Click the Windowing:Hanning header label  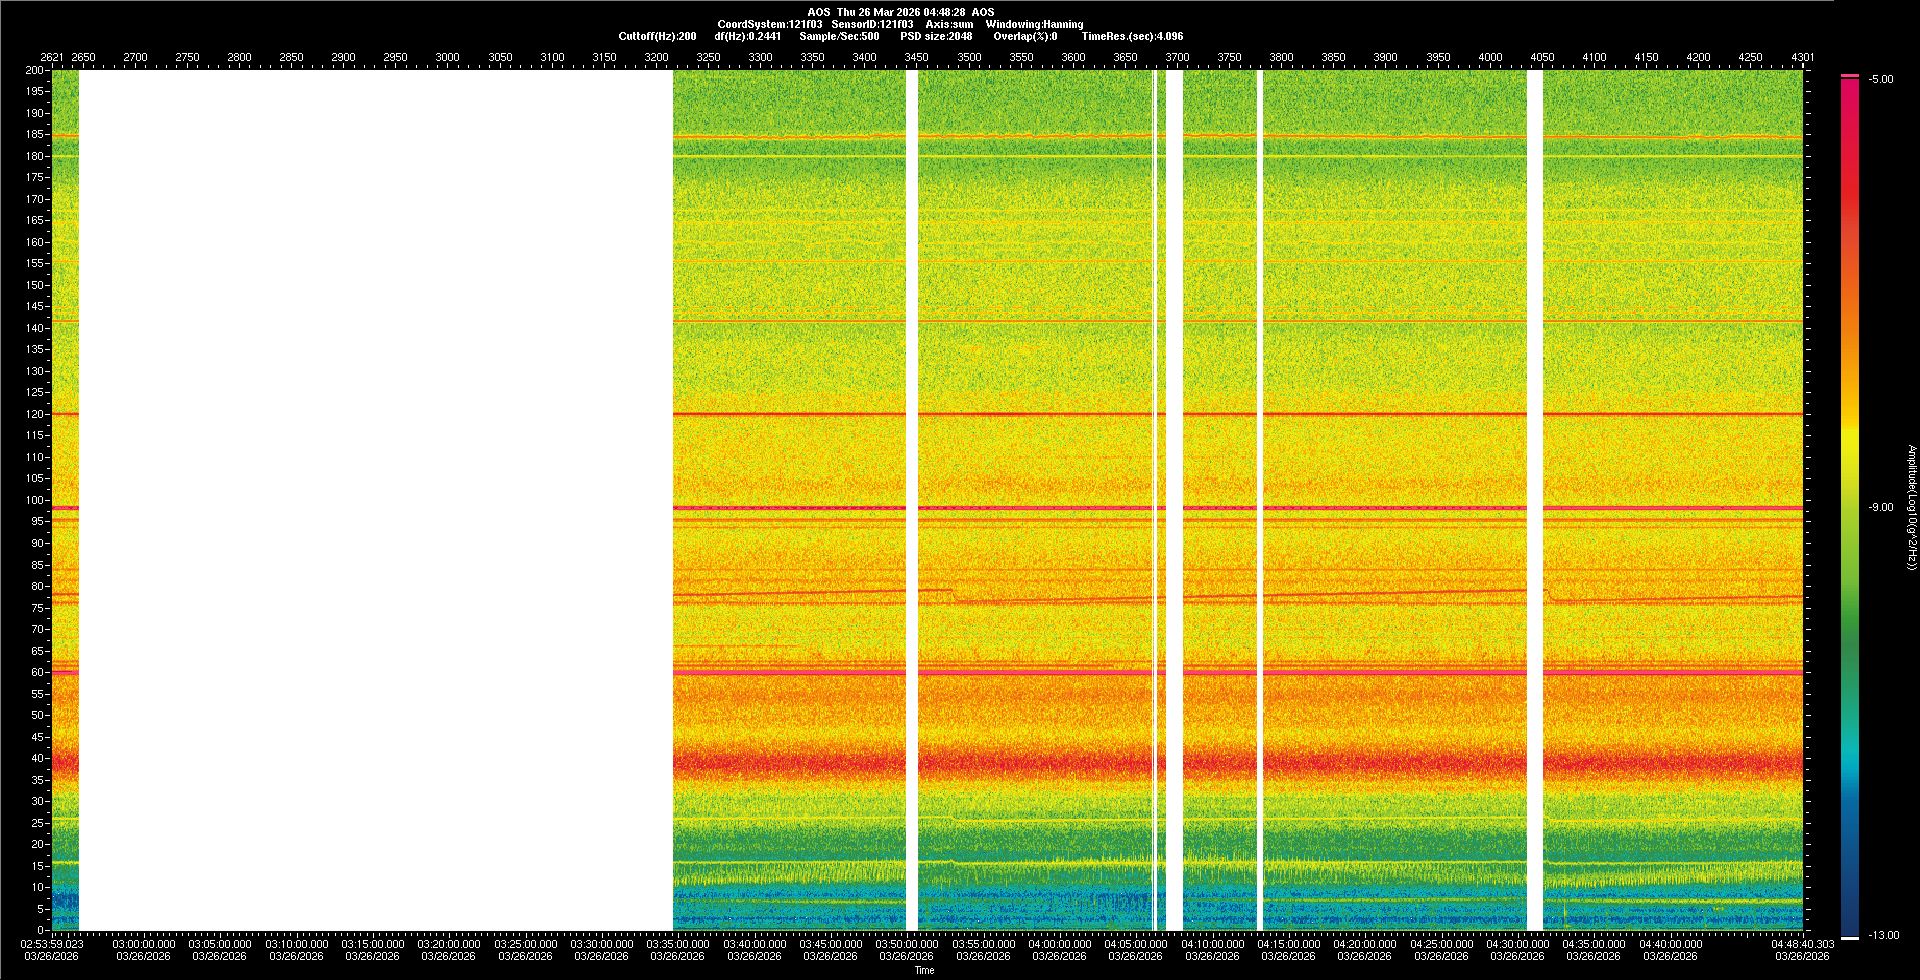(x=1034, y=24)
